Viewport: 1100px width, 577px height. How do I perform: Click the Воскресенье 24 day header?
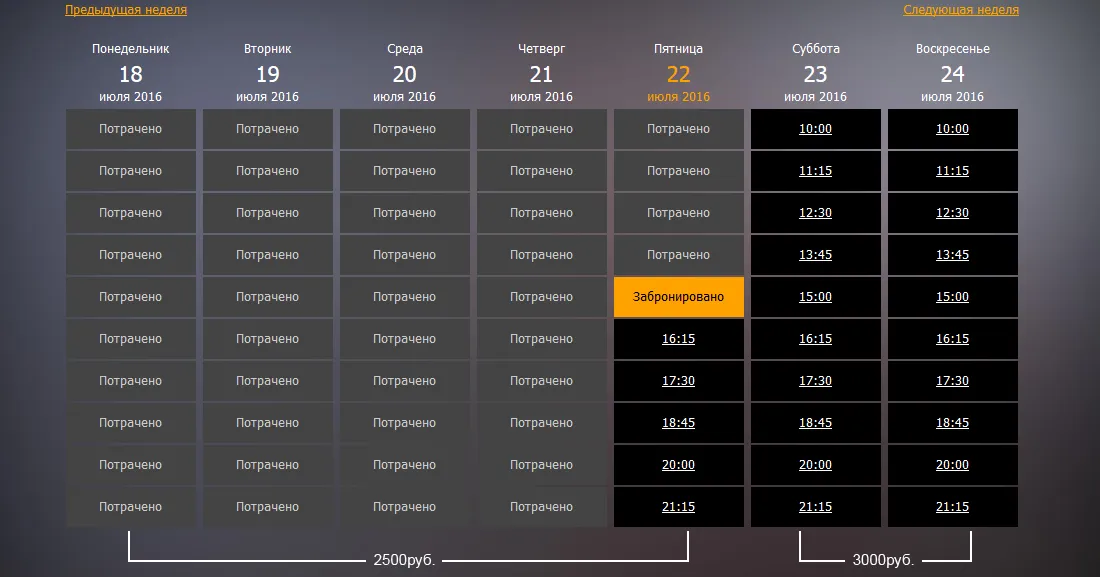point(953,73)
